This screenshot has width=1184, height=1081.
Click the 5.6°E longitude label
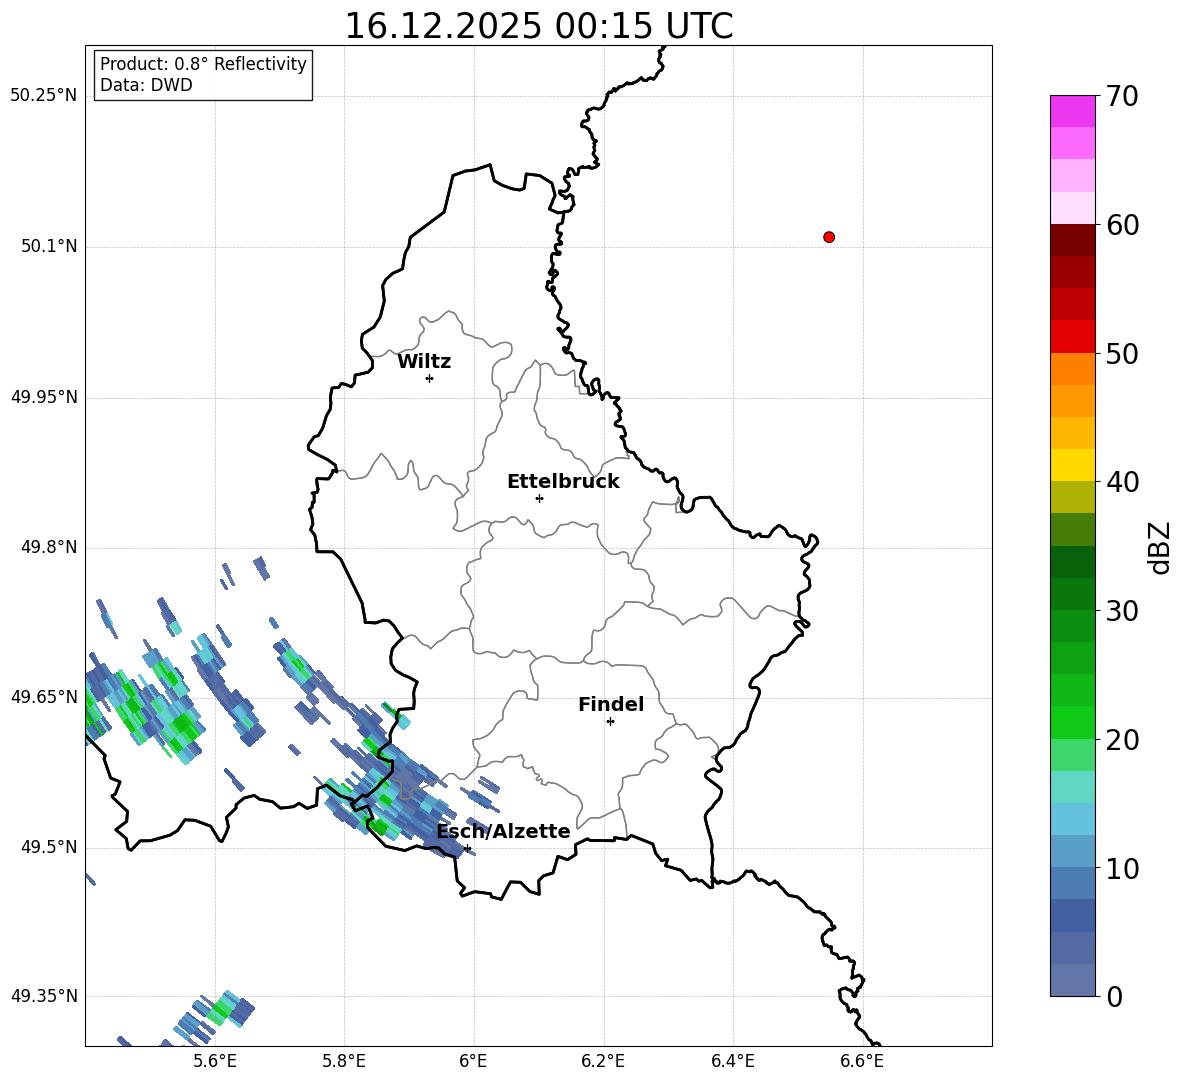coord(215,1061)
